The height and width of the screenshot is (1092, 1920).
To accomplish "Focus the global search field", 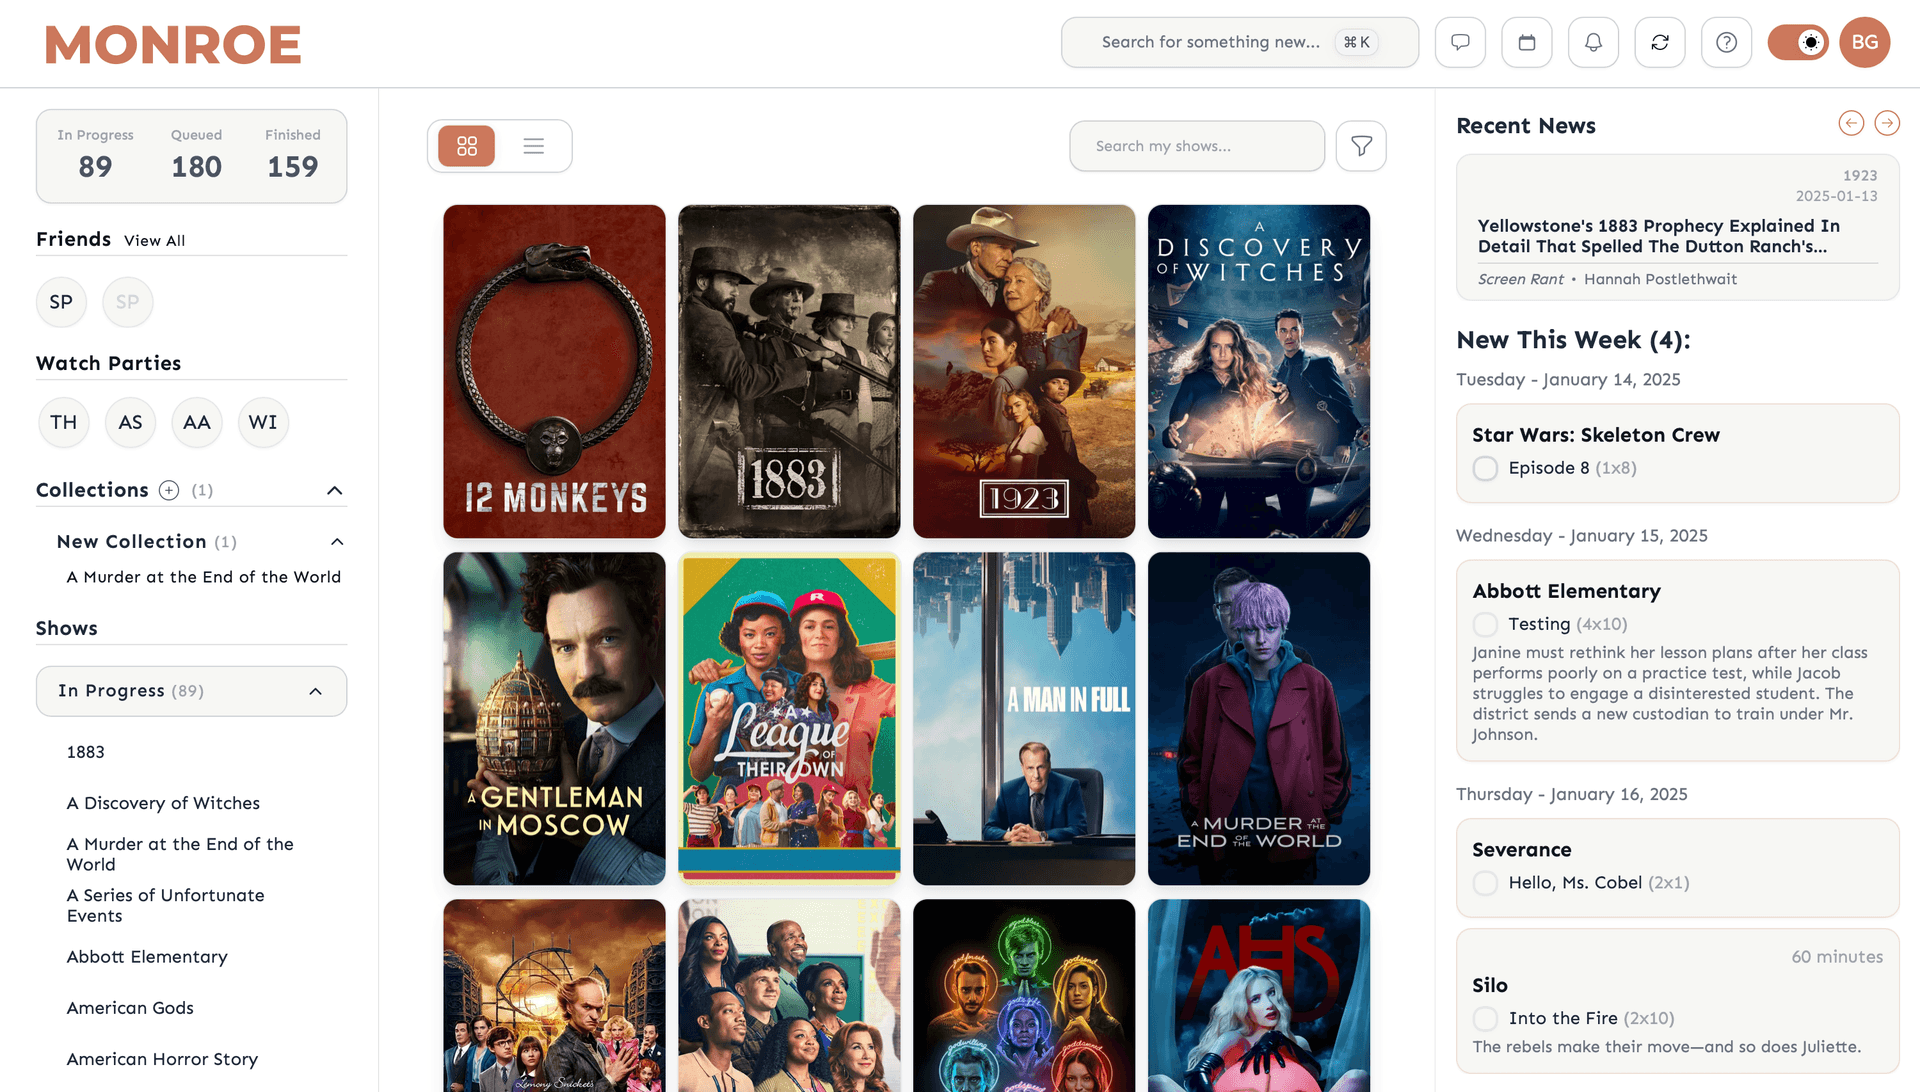I will 1239,42.
